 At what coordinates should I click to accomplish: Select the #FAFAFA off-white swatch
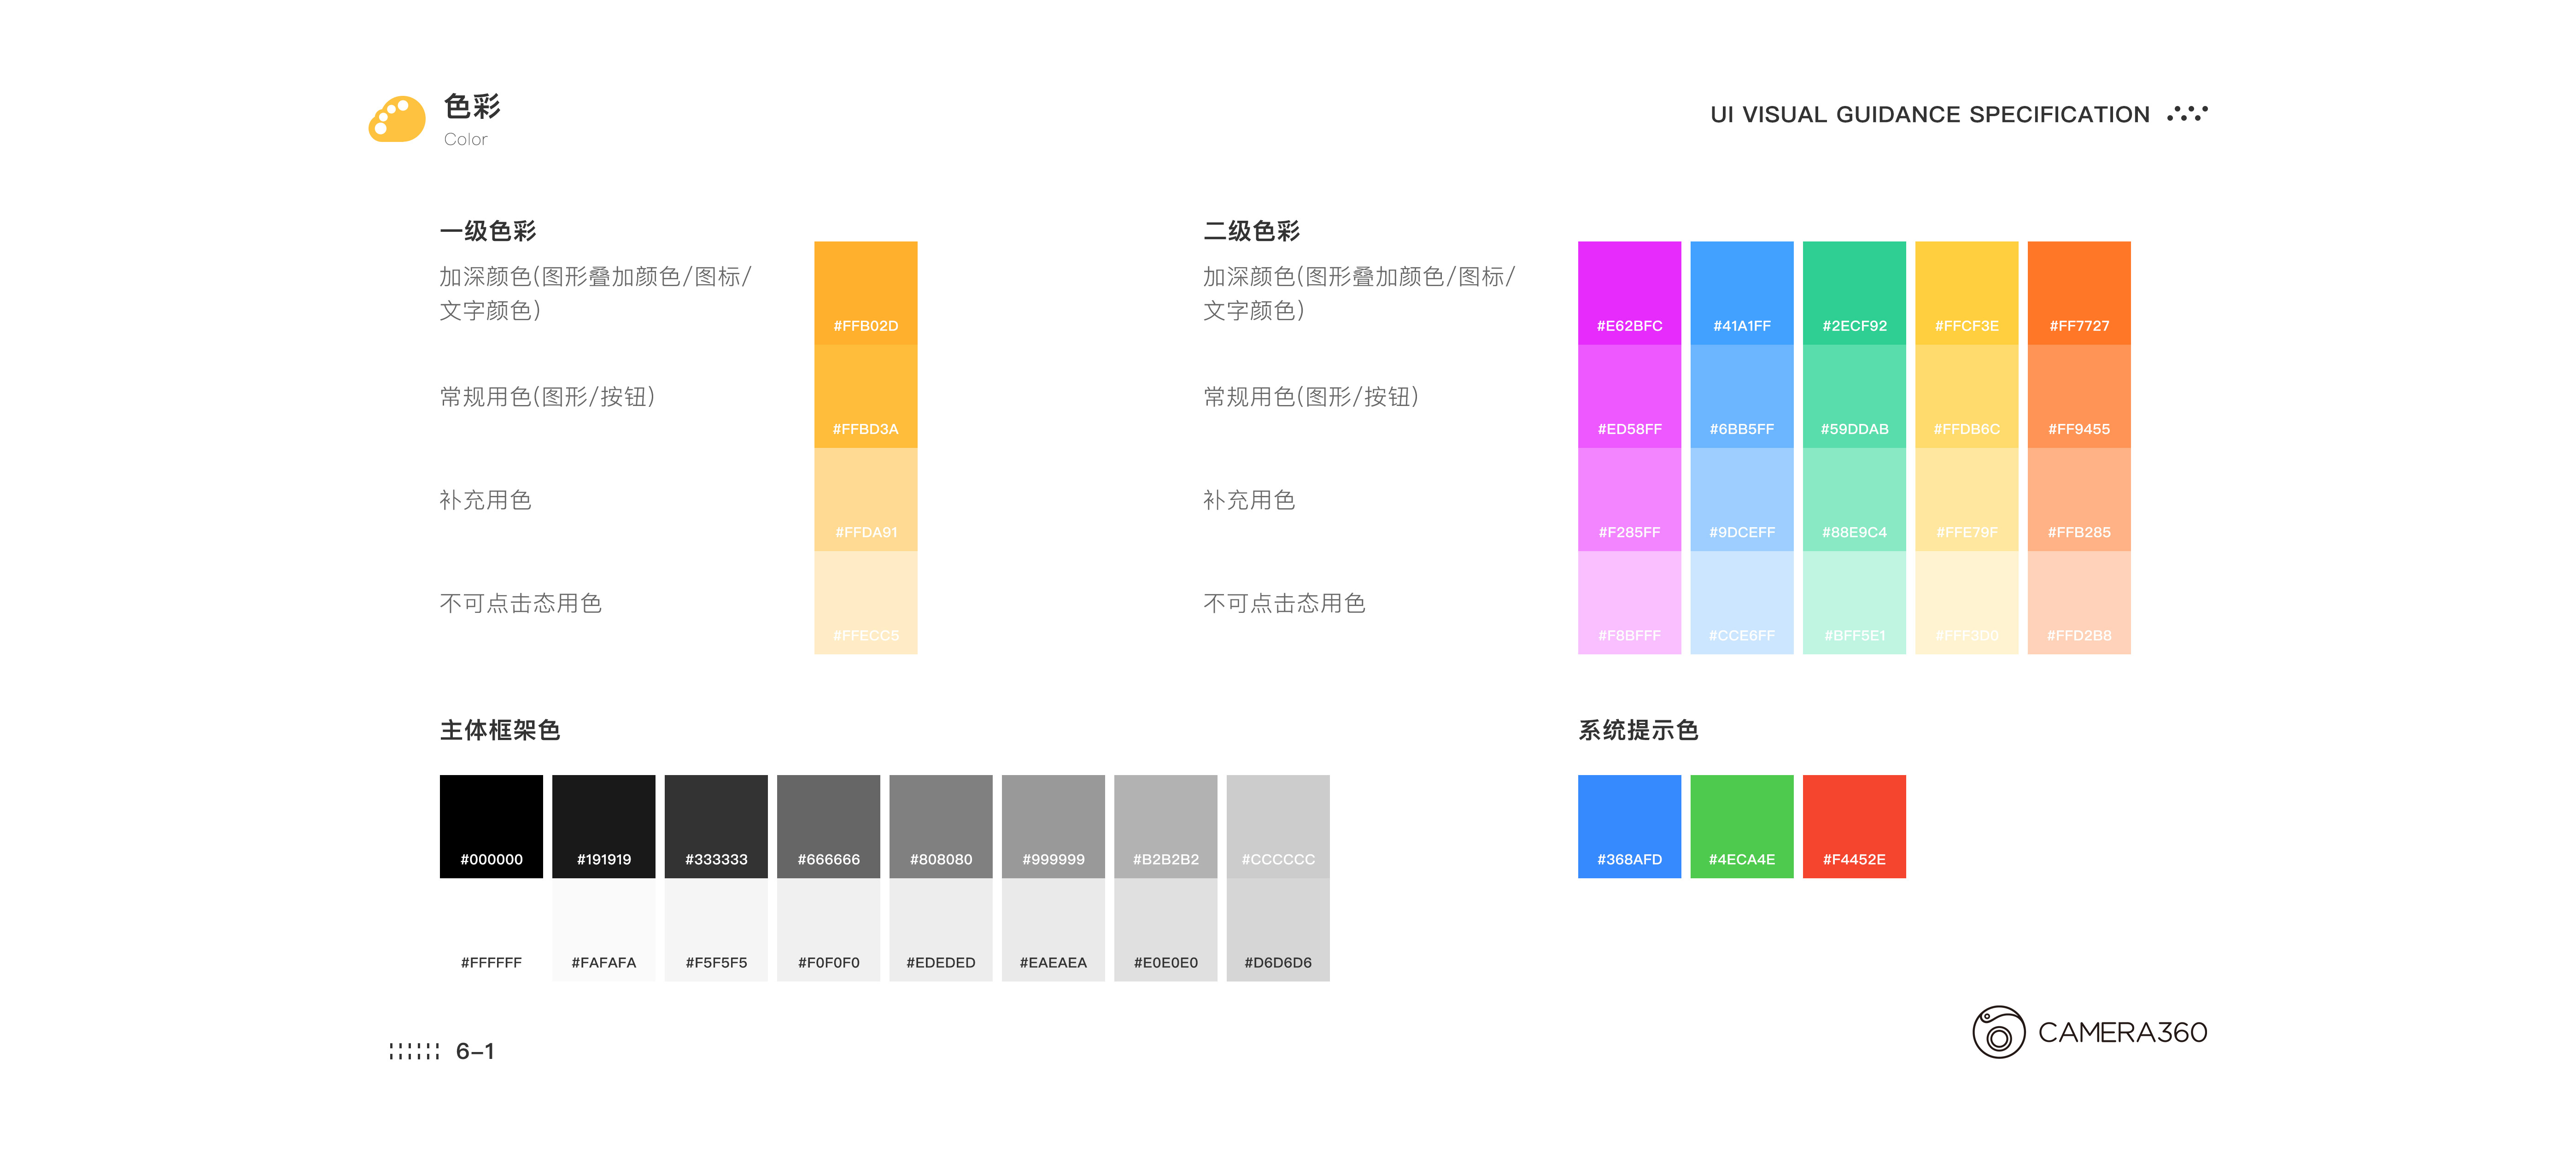tap(604, 930)
